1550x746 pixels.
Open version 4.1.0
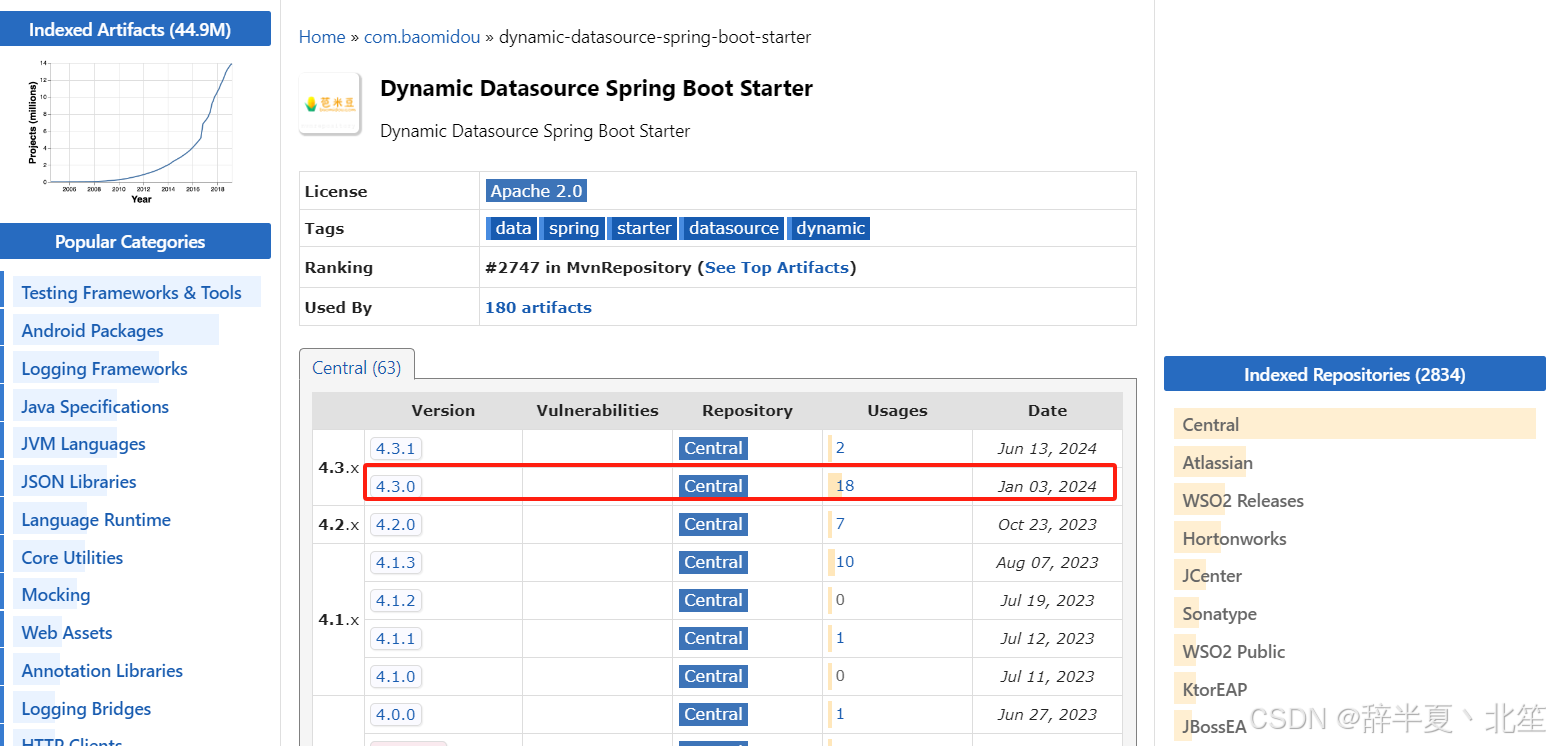[x=395, y=677]
